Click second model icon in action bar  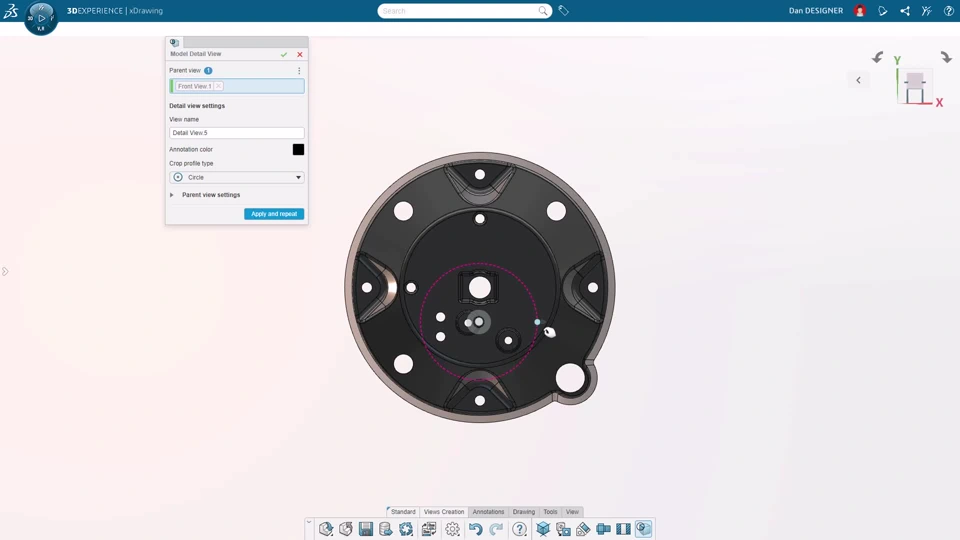(346, 529)
